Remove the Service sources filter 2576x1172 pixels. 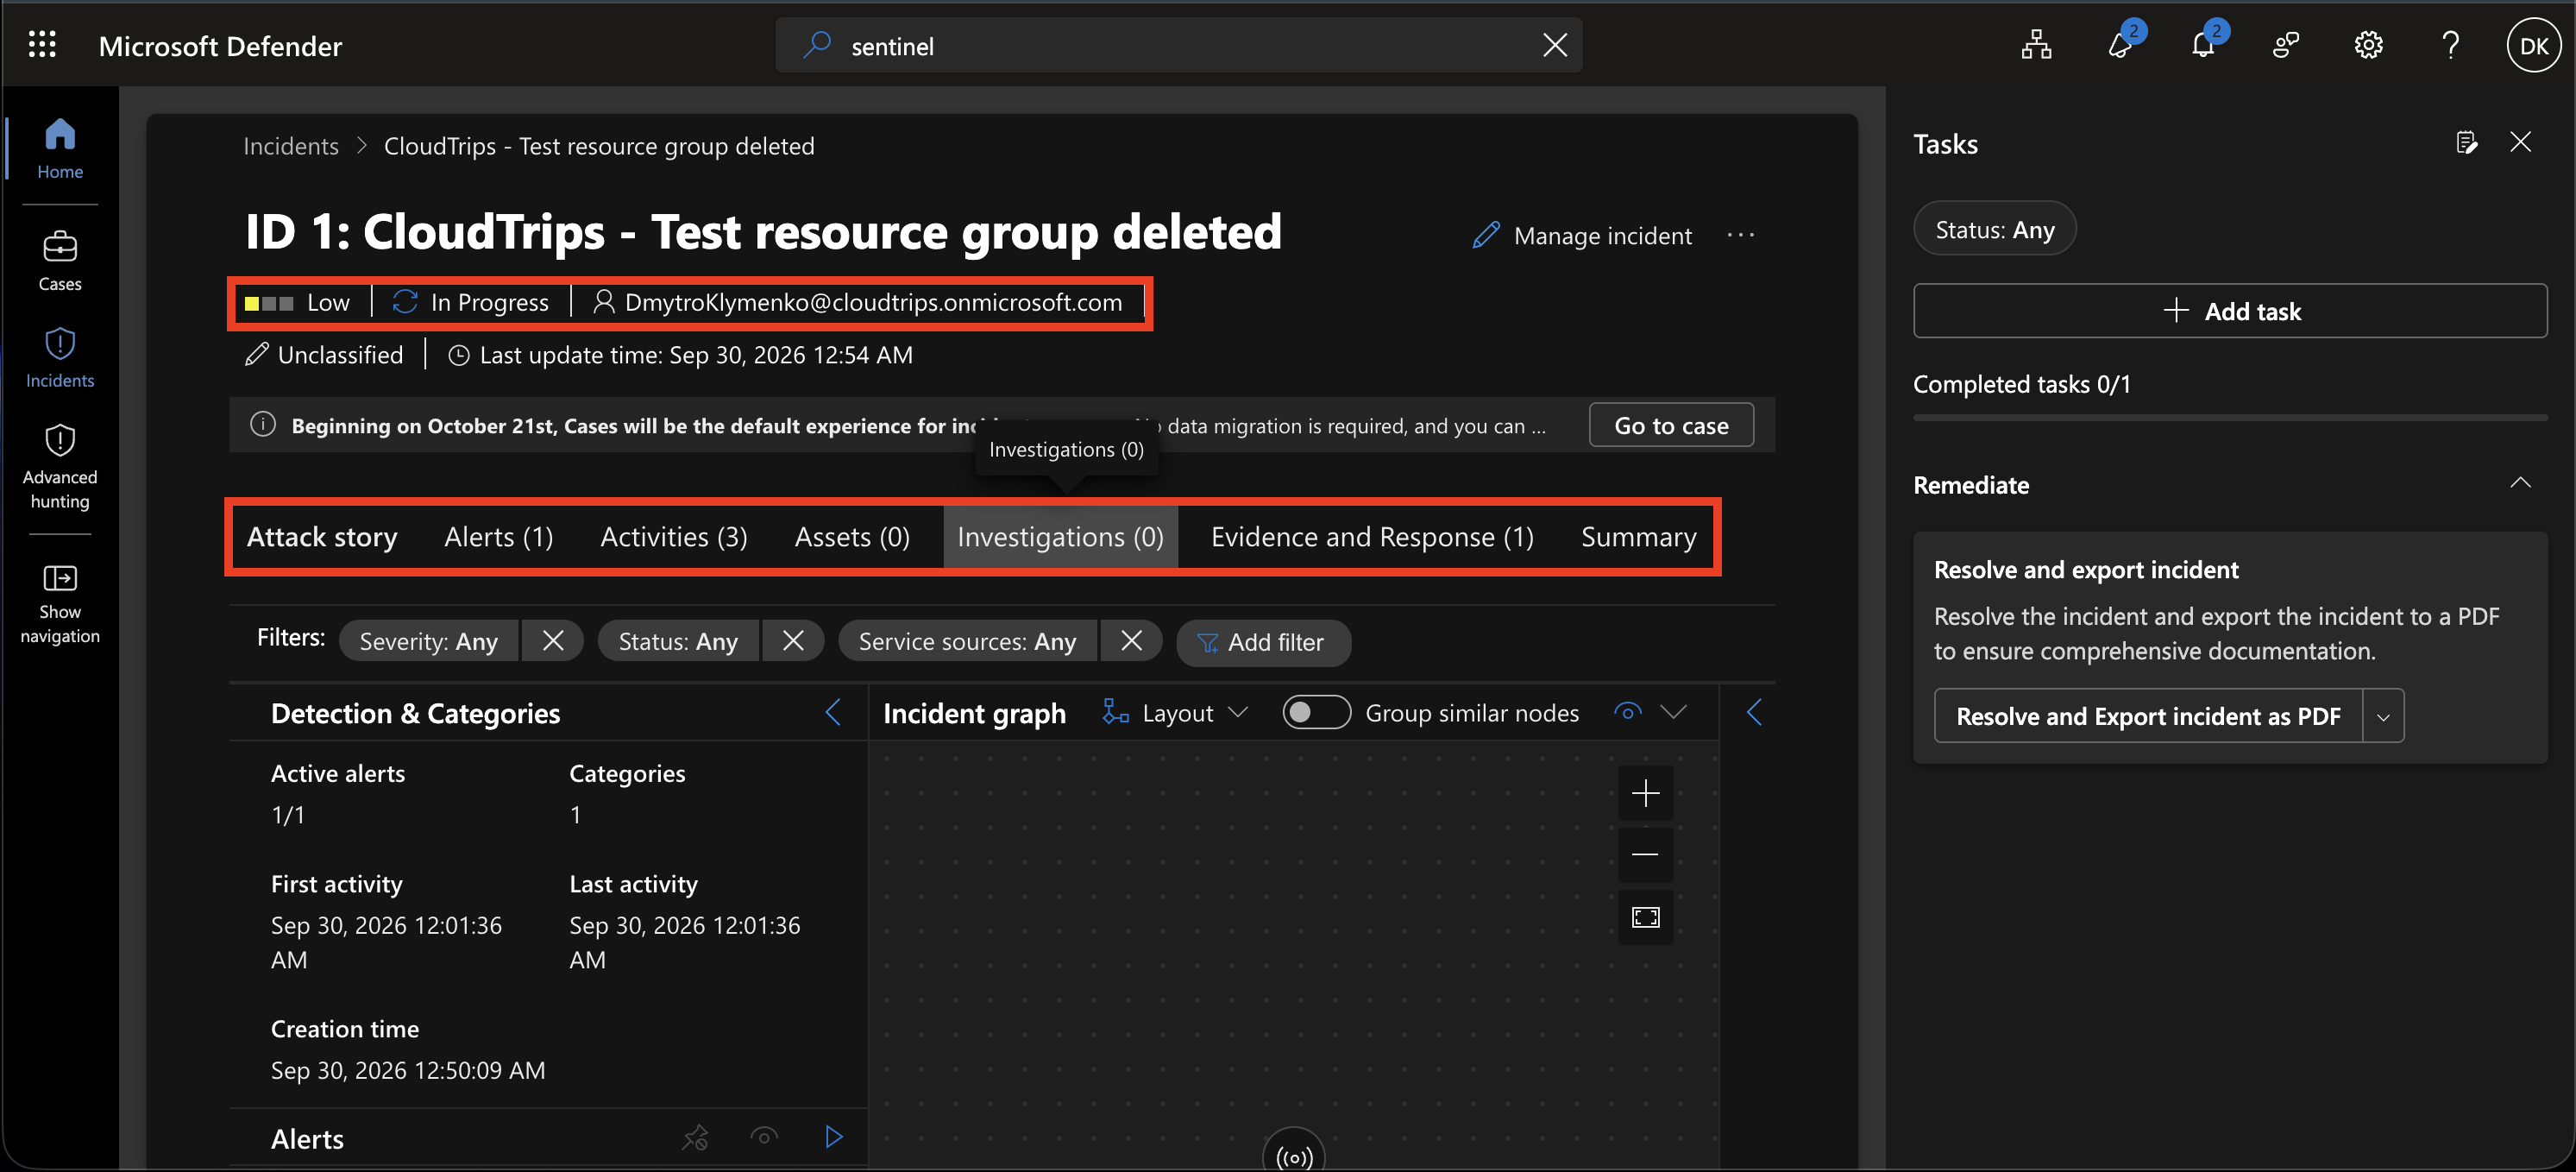coord(1131,641)
